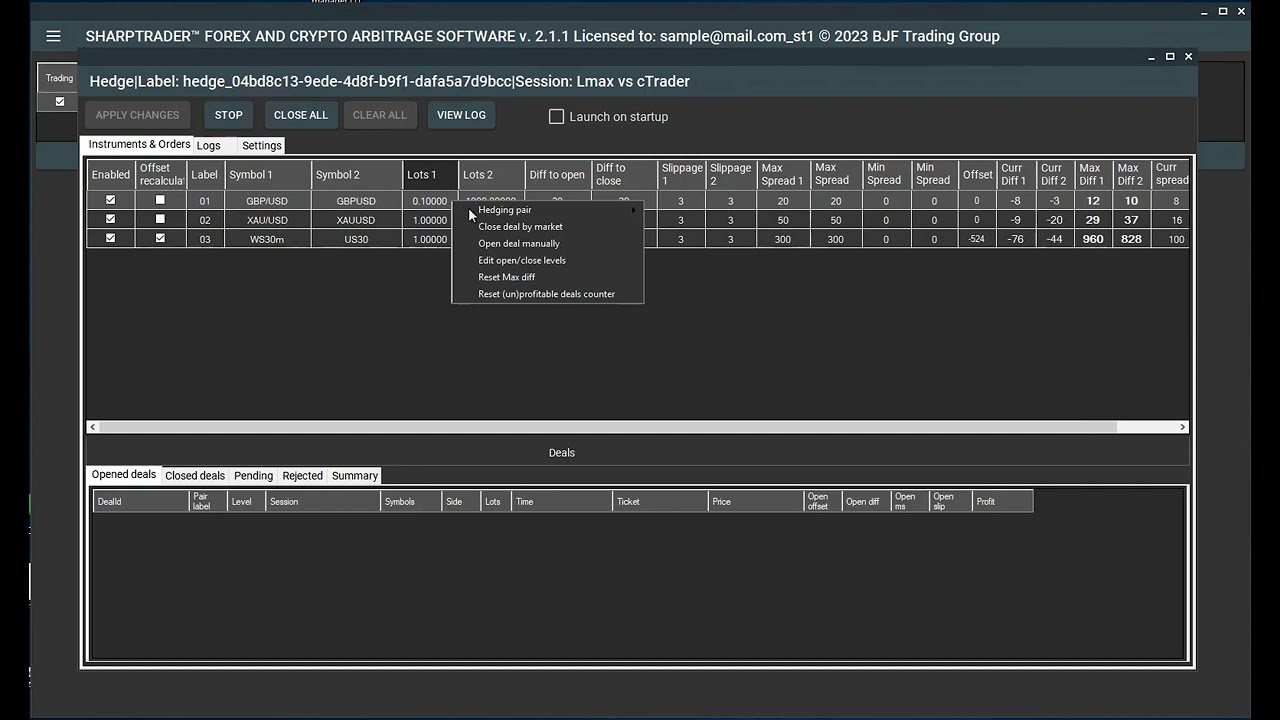This screenshot has height=720, width=1280.
Task: Show the Opened deals tab
Action: (124, 475)
